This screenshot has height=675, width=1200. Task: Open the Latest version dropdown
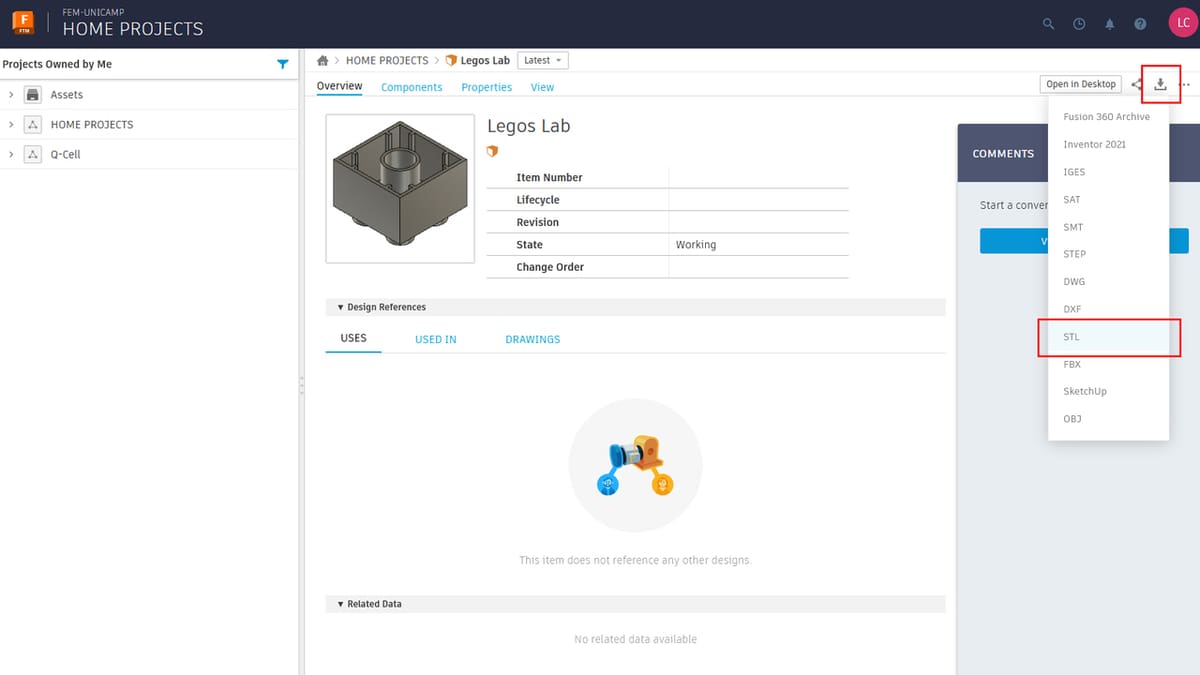click(543, 61)
